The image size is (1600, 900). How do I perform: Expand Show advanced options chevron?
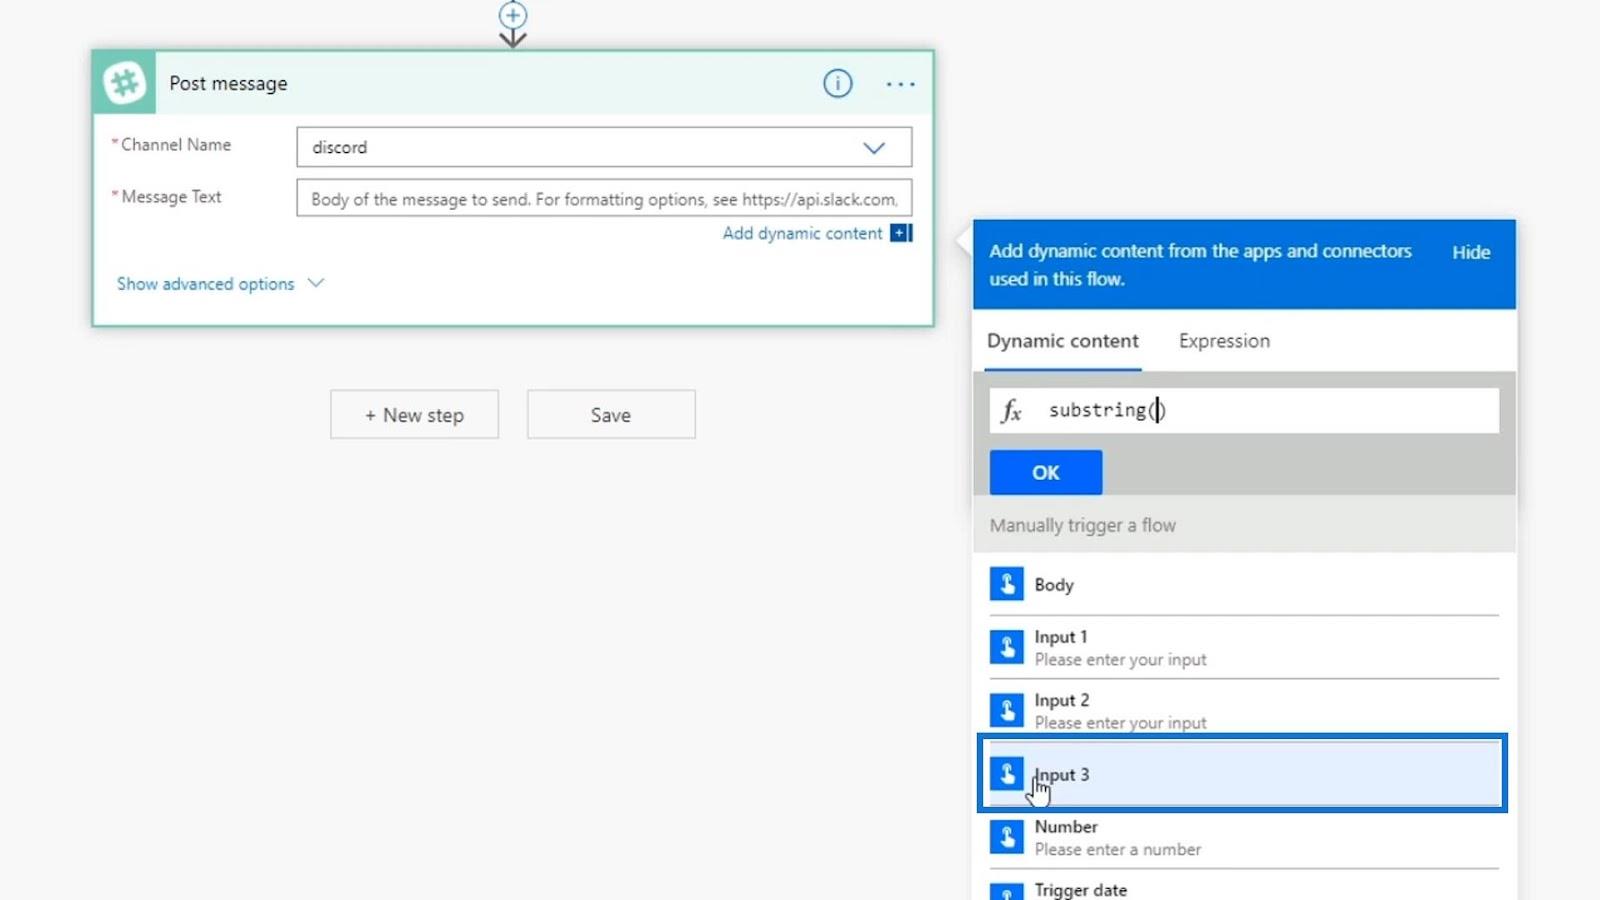[316, 283]
